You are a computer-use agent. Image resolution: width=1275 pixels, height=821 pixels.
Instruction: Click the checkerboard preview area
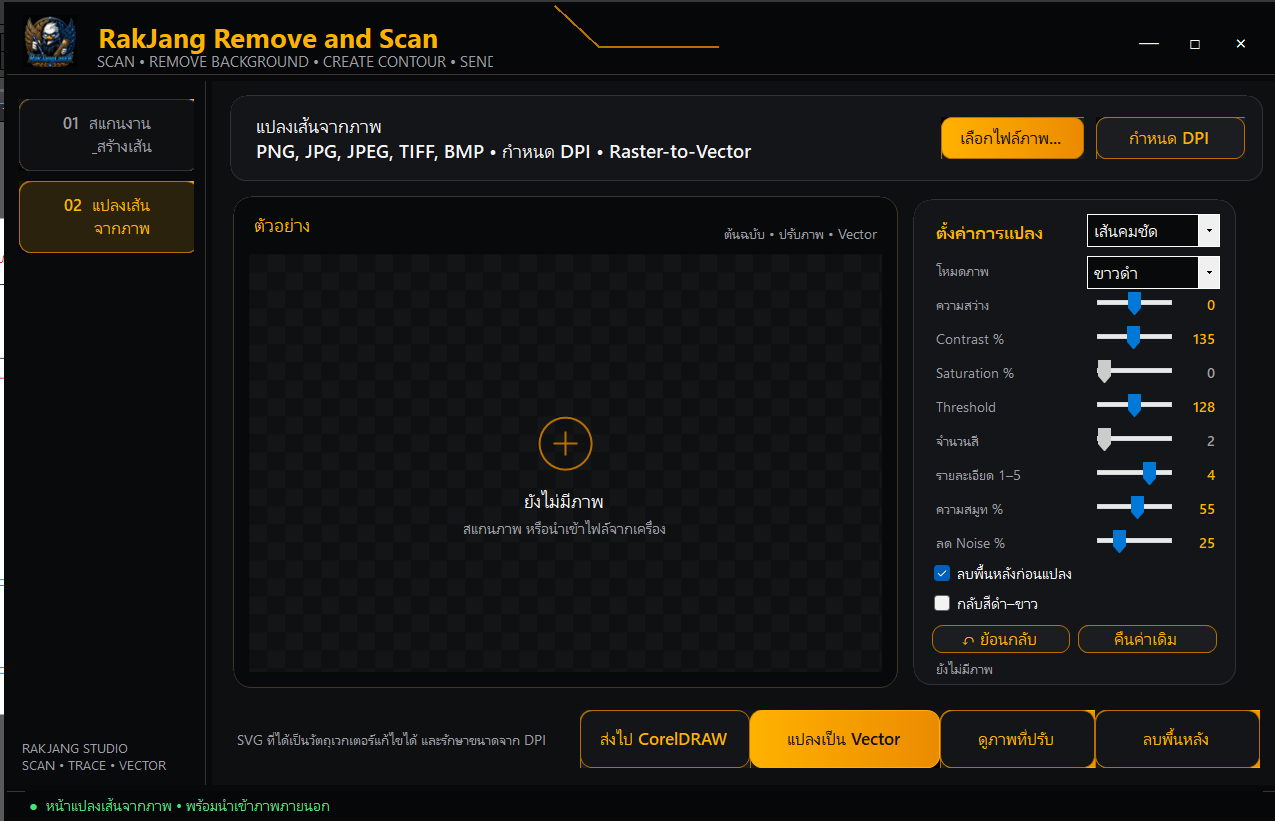(565, 462)
